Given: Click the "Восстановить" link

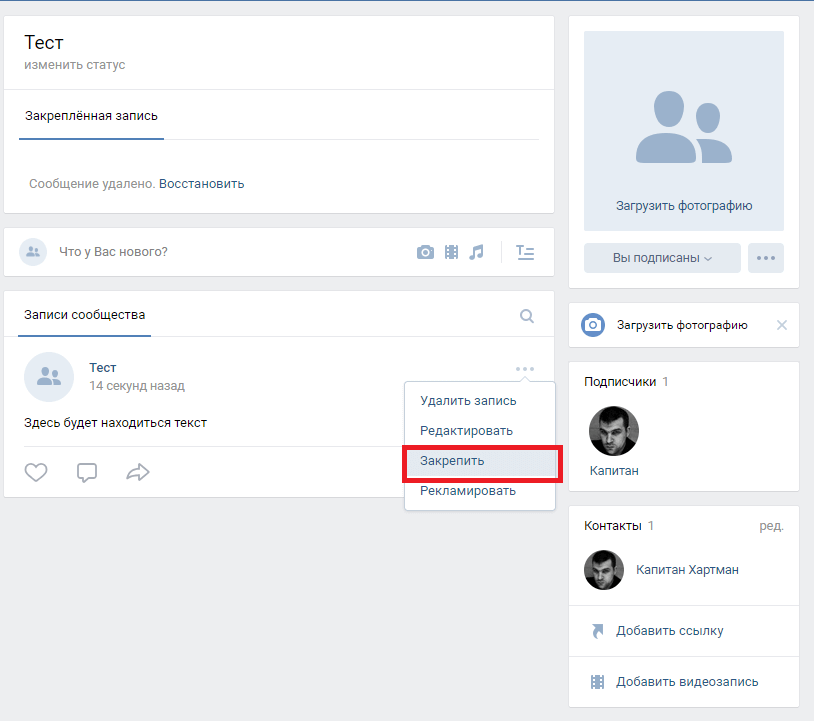Looking at the screenshot, I should tap(201, 184).
